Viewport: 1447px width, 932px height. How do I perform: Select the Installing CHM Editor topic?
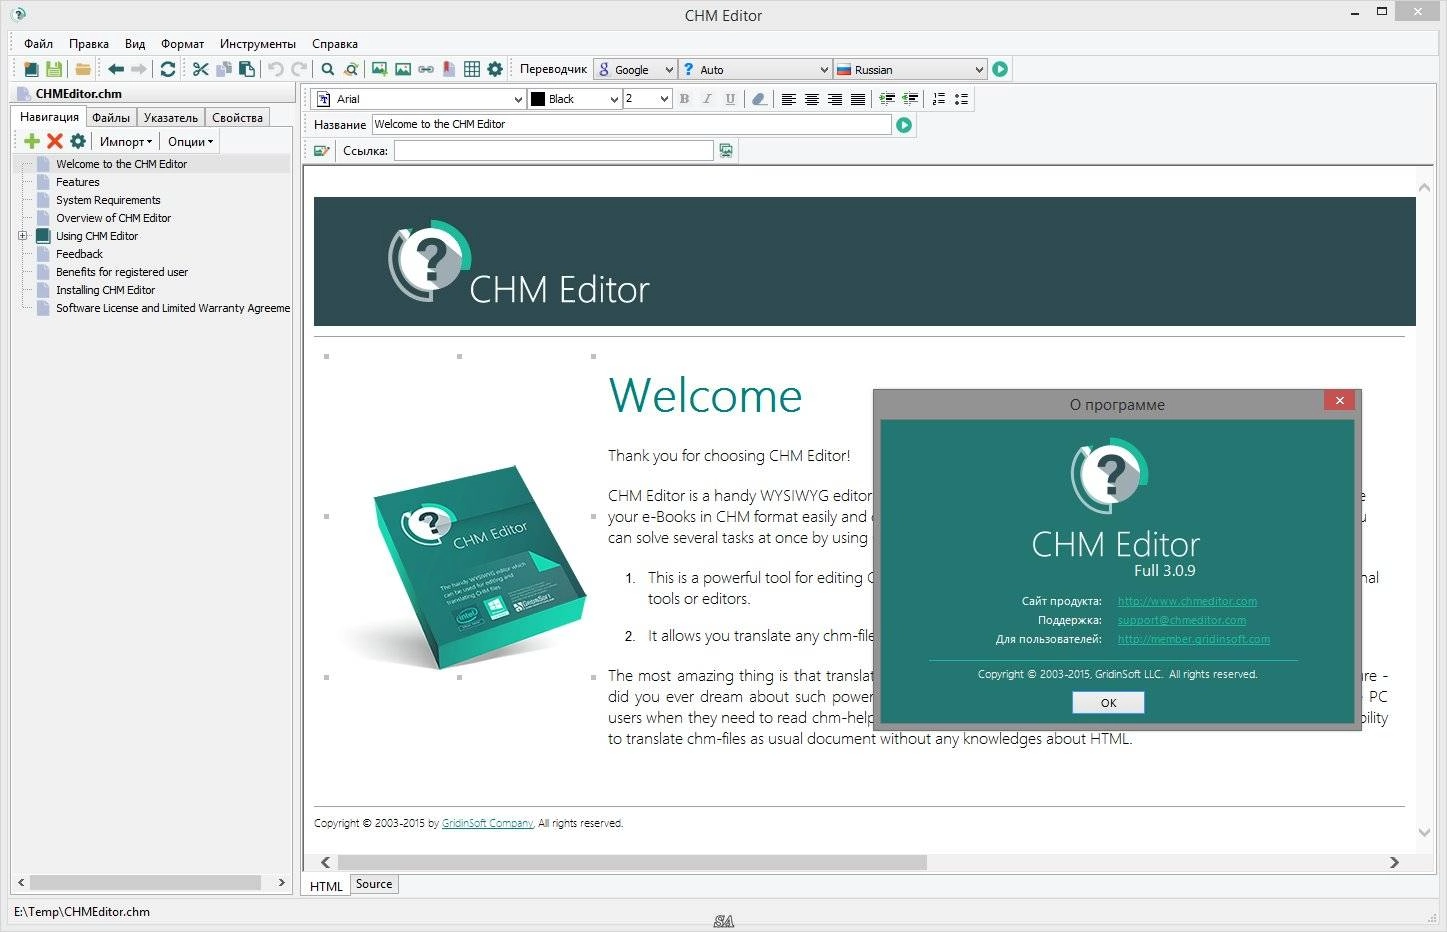(x=105, y=290)
